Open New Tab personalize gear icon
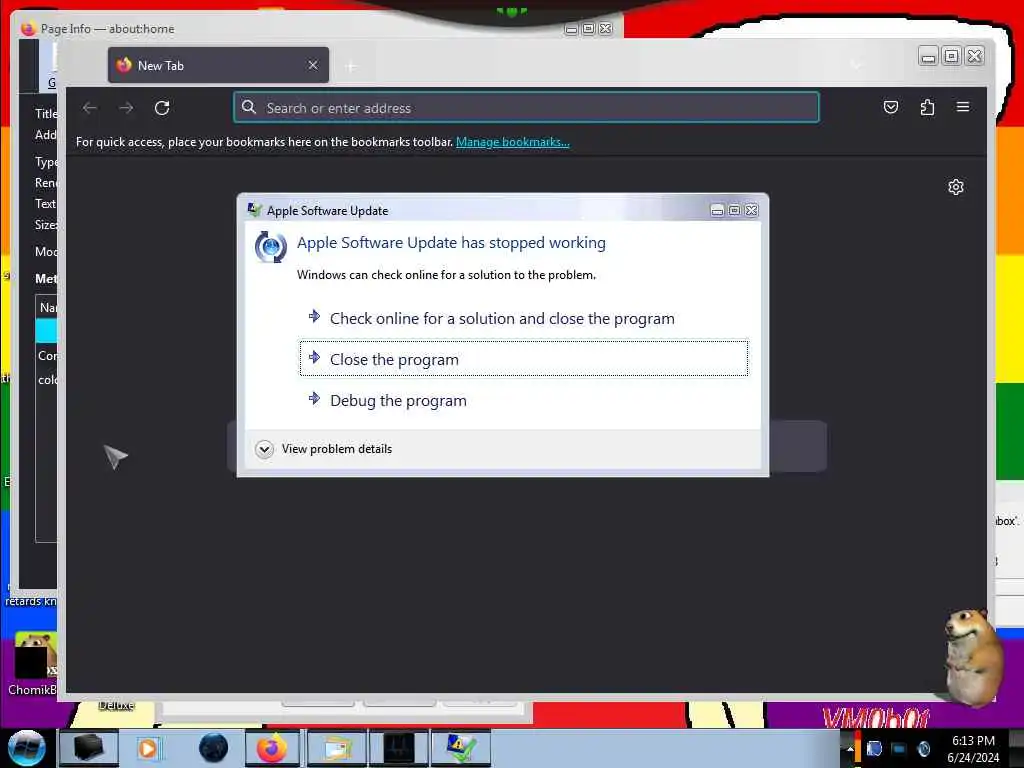 click(955, 187)
